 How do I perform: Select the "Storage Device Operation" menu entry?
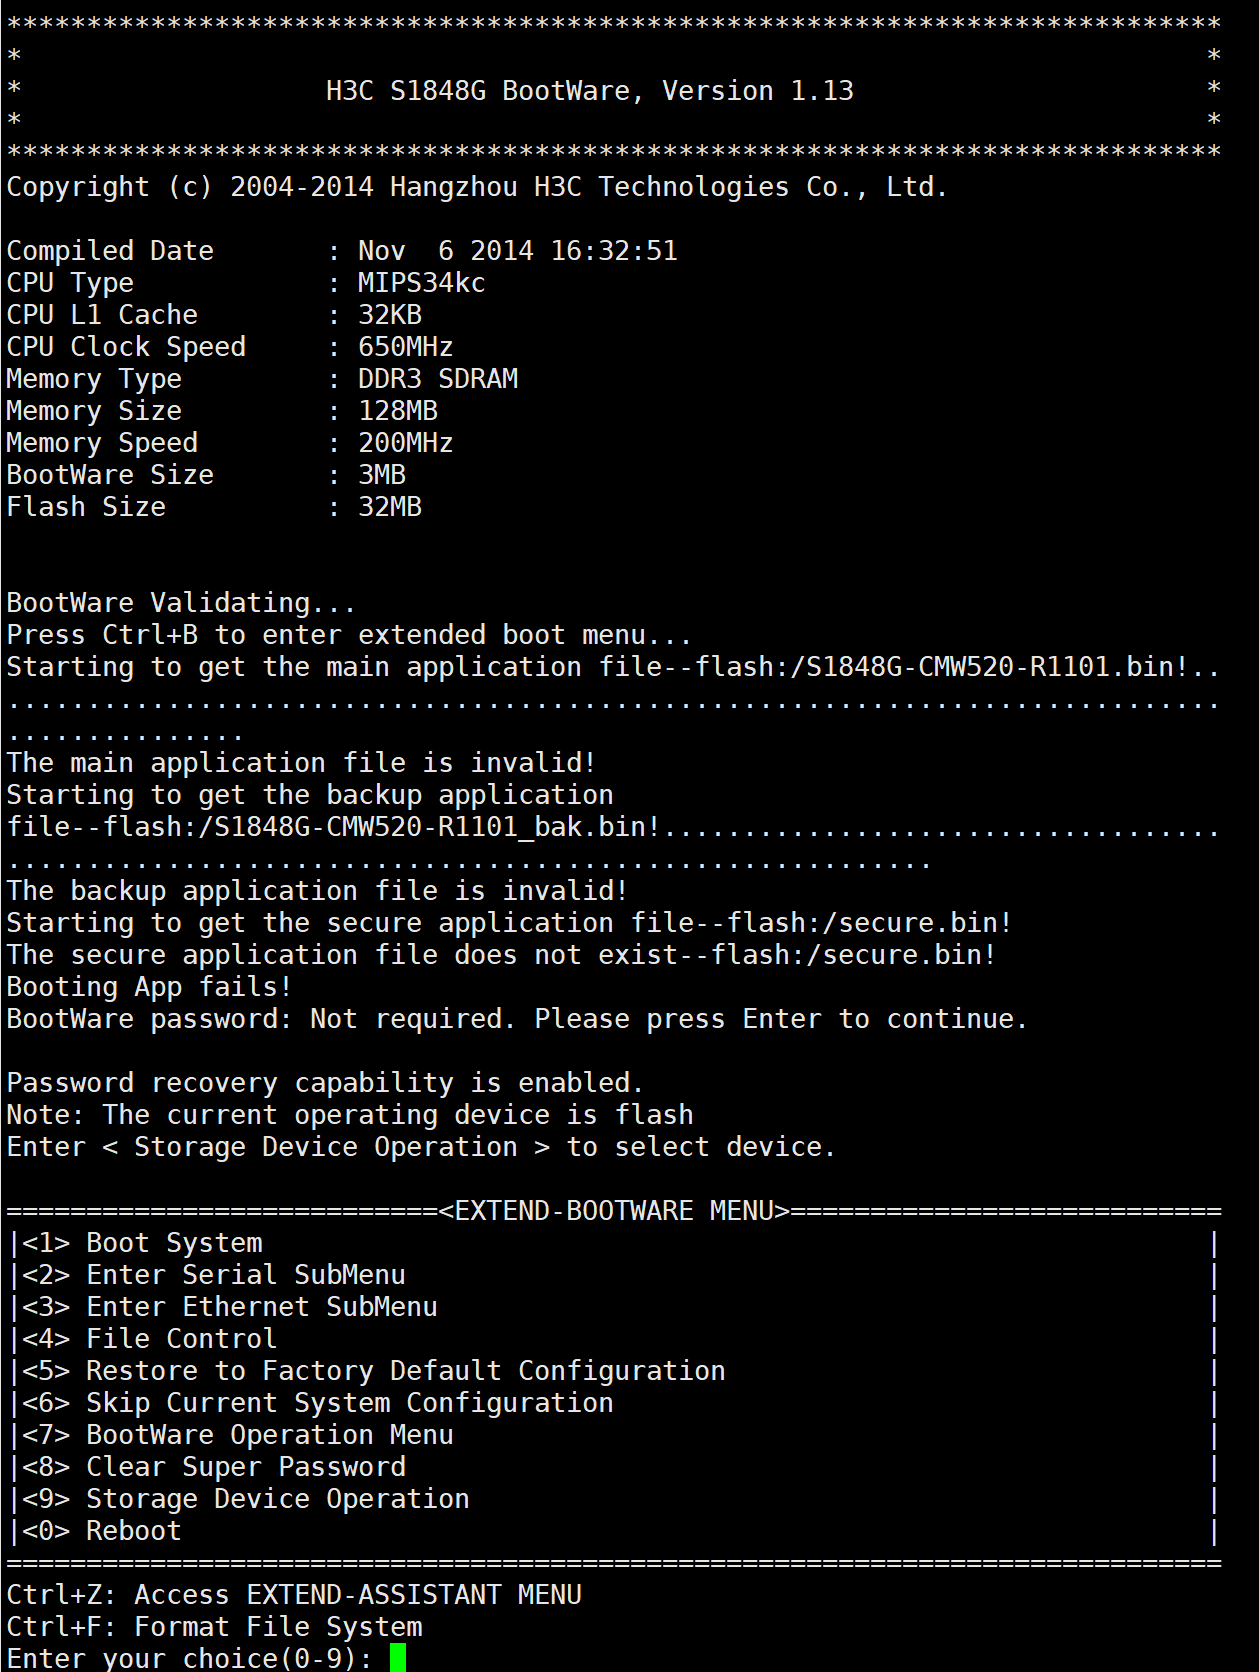tap(277, 1499)
